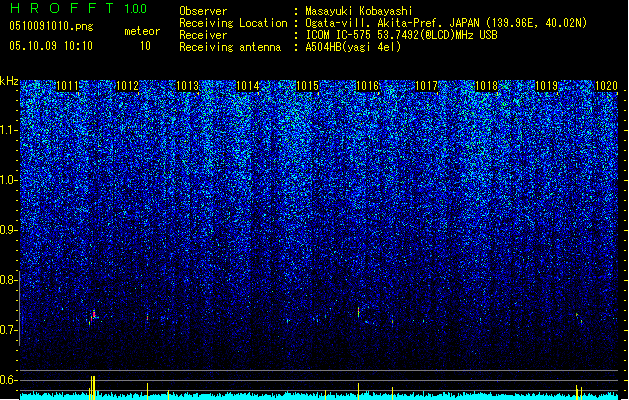The width and height of the screenshot is (629, 400).
Task: Click the 1015 time marker
Action: tap(307, 86)
